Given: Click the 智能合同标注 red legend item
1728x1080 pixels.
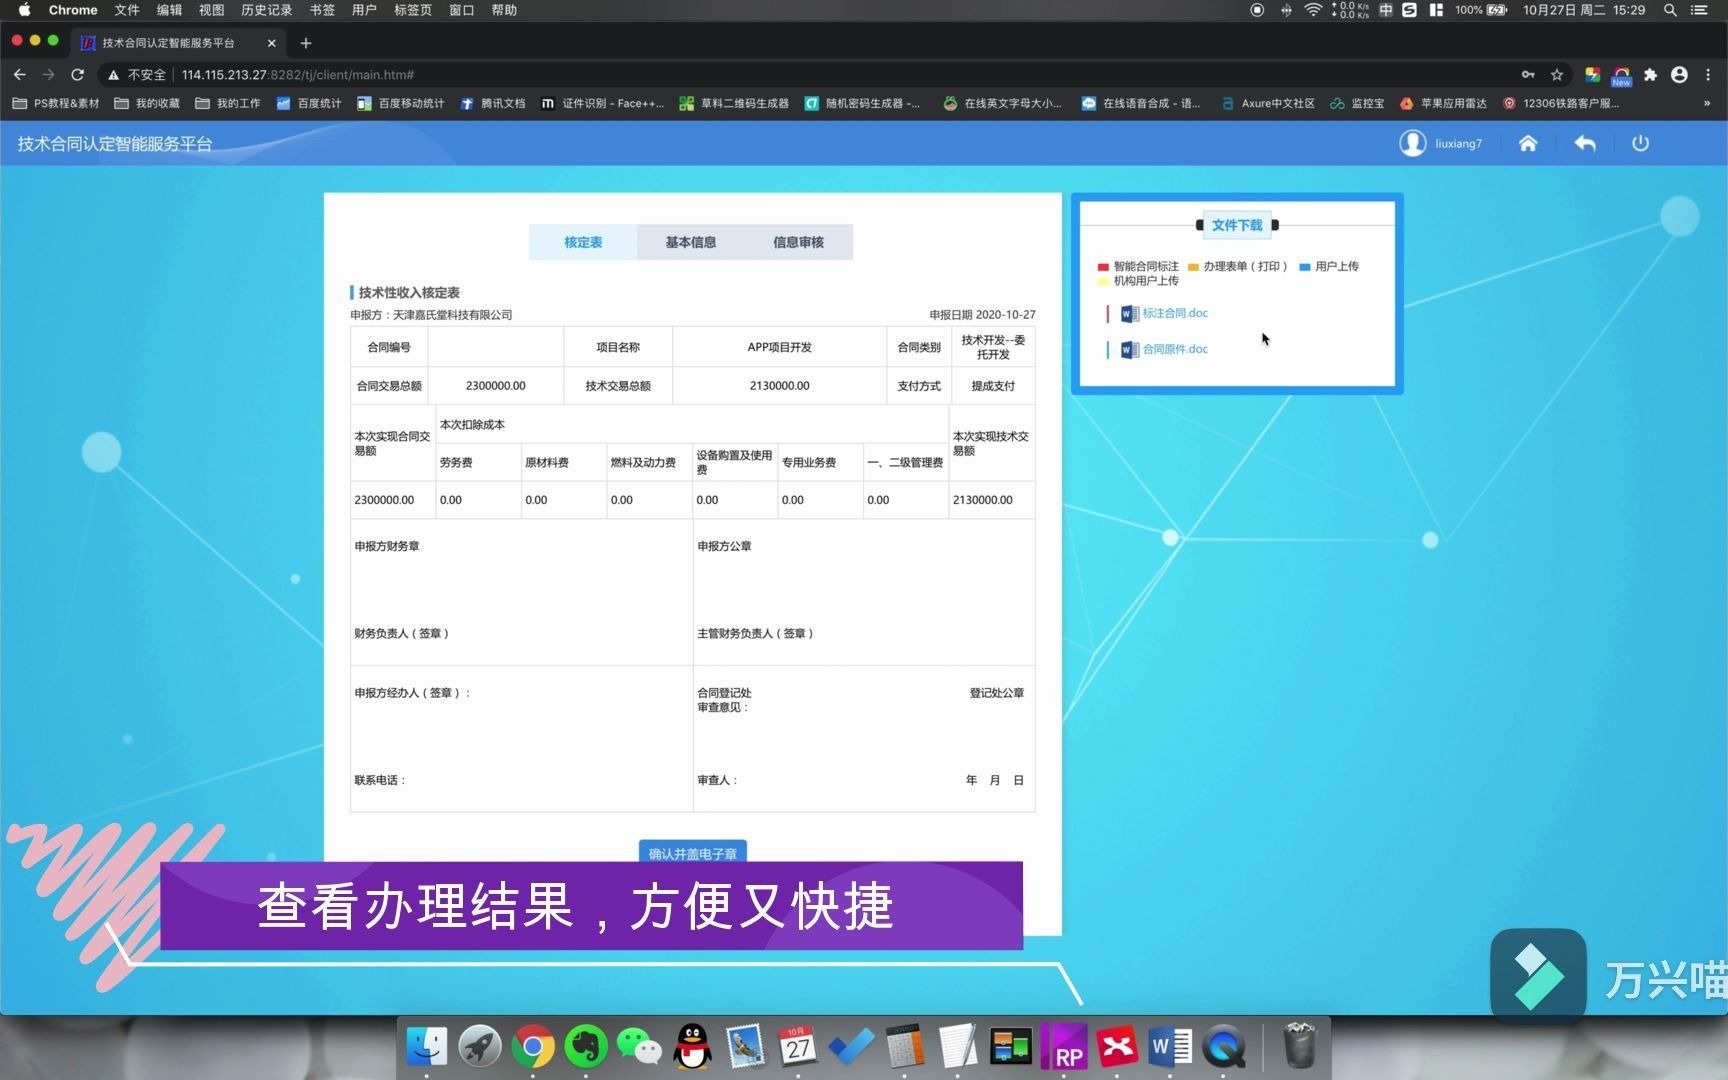Looking at the screenshot, I should point(1138,267).
